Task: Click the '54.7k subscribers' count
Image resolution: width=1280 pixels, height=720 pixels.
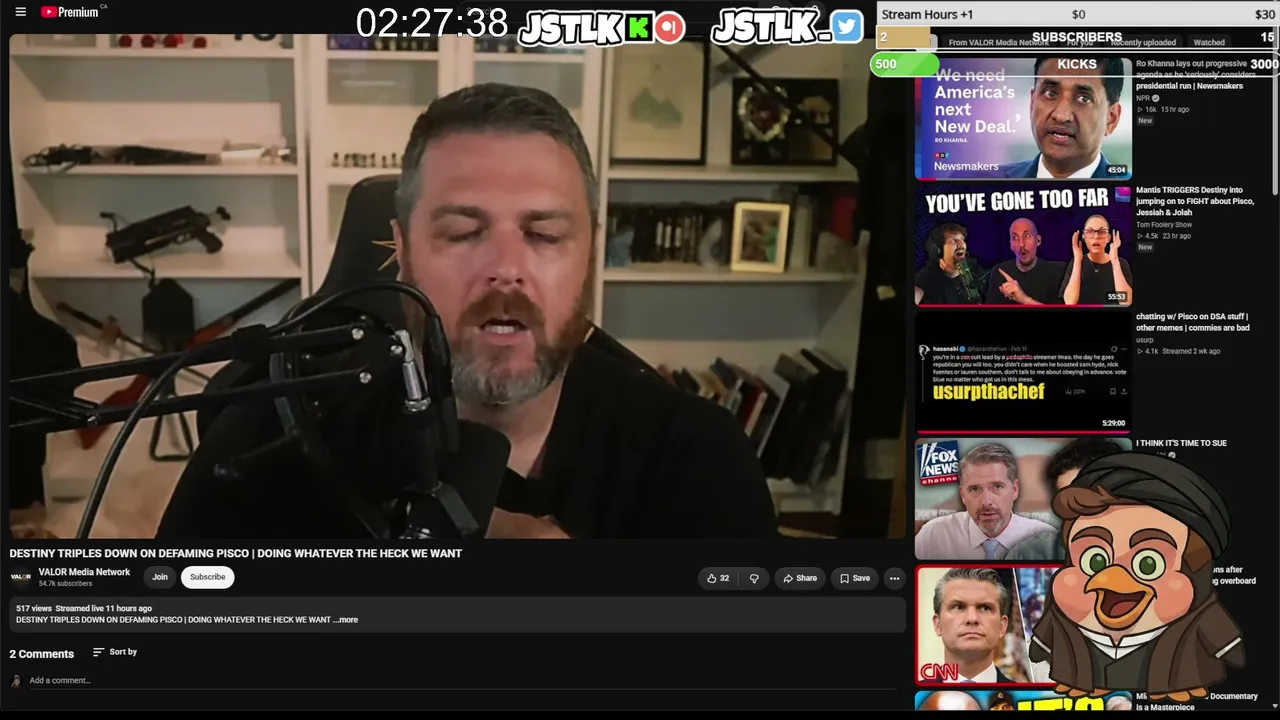Action: 65,584
